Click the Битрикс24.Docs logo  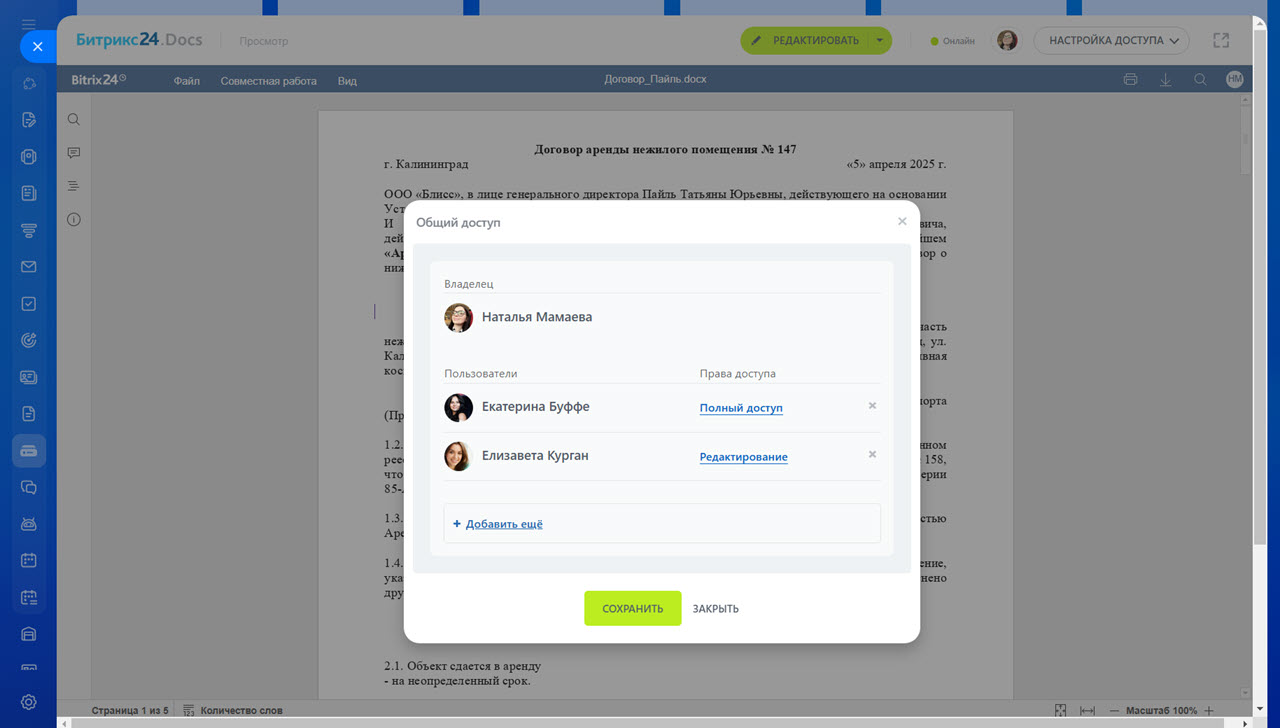(x=139, y=40)
